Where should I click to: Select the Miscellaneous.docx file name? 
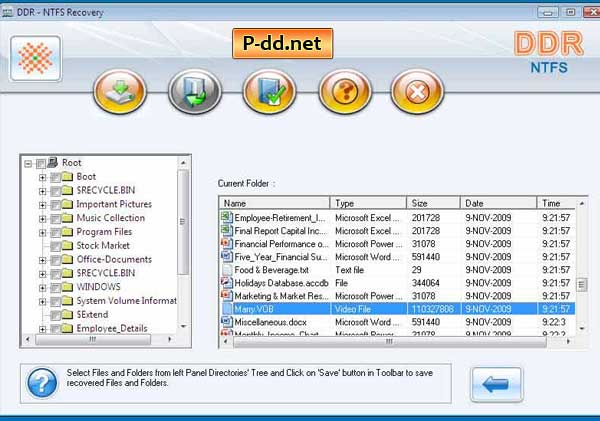click(x=270, y=322)
